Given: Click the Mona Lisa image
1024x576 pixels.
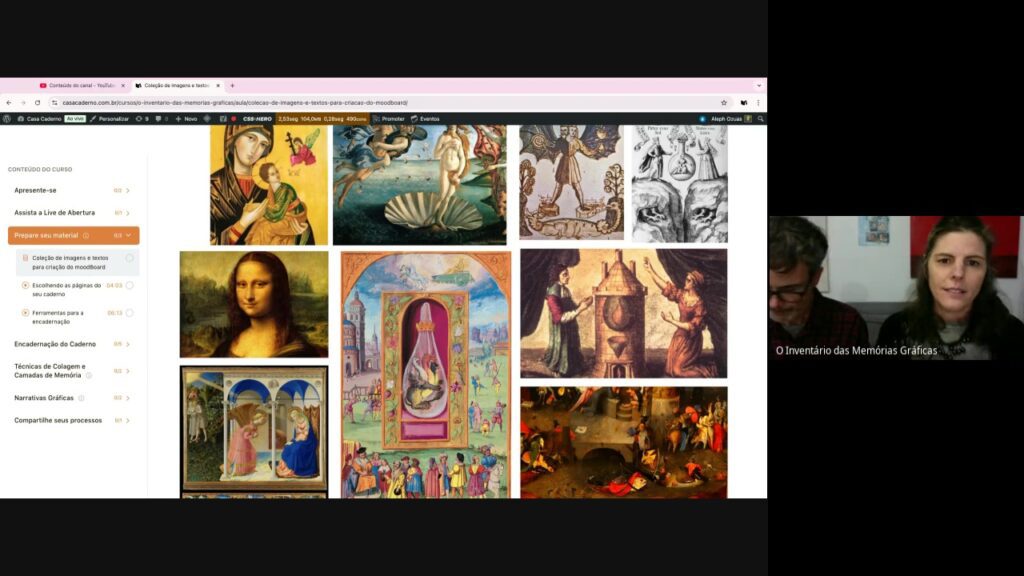Looking at the screenshot, I should tap(254, 304).
